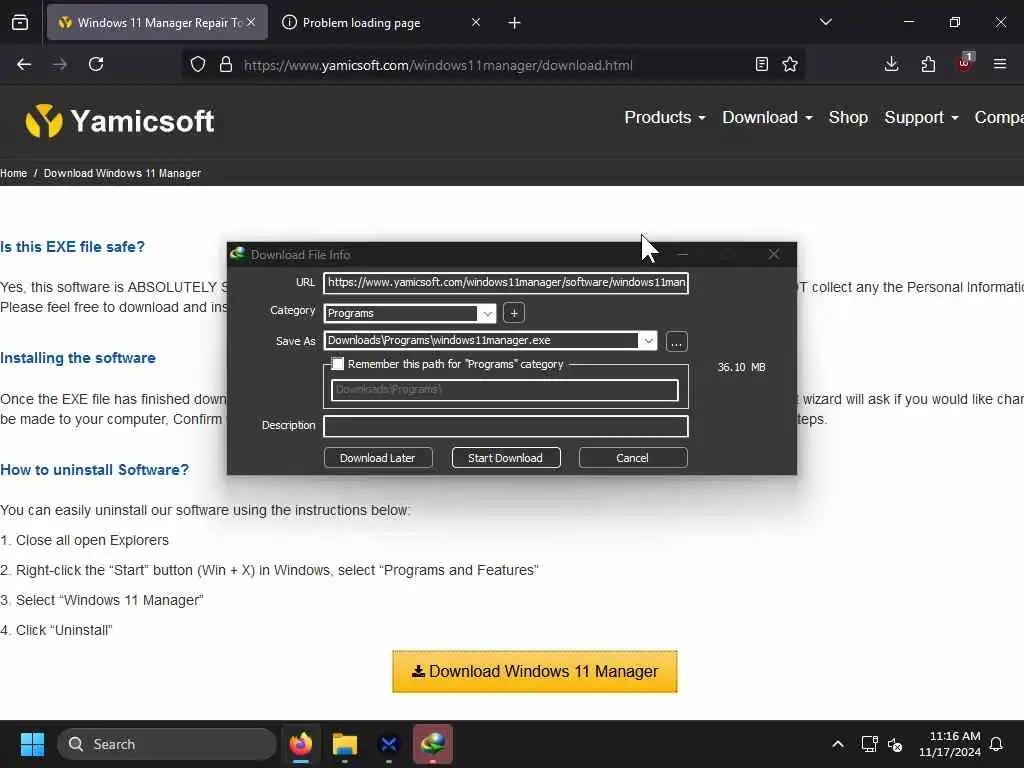Expand the Save As path dropdown

point(648,341)
